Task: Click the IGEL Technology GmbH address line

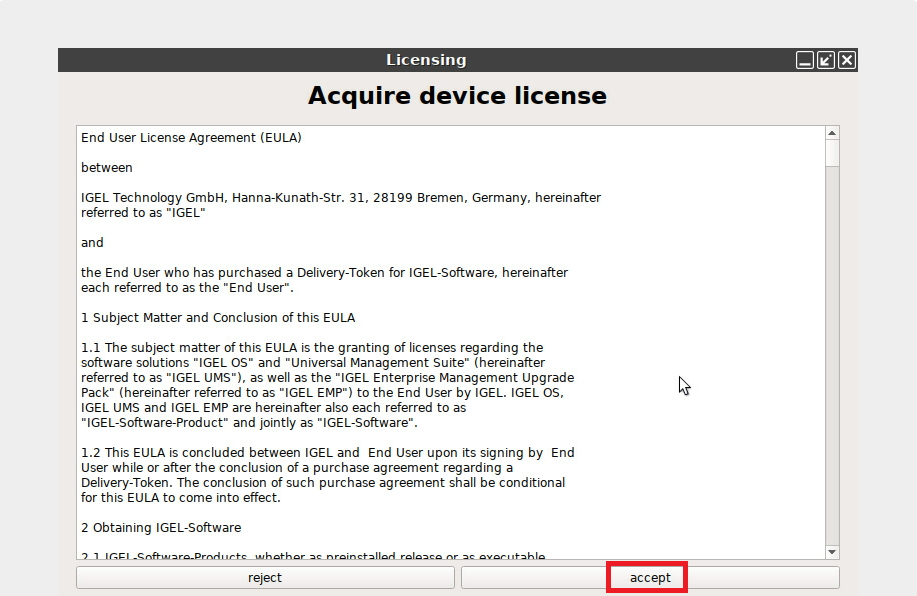Action: tap(341, 198)
